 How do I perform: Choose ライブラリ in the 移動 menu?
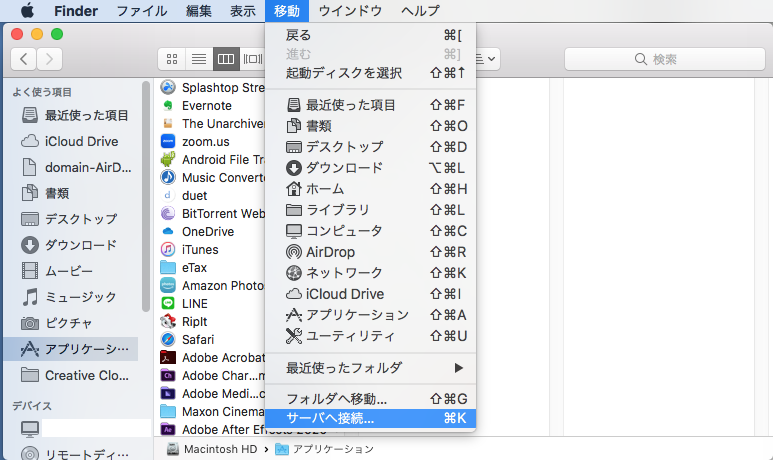[370, 210]
